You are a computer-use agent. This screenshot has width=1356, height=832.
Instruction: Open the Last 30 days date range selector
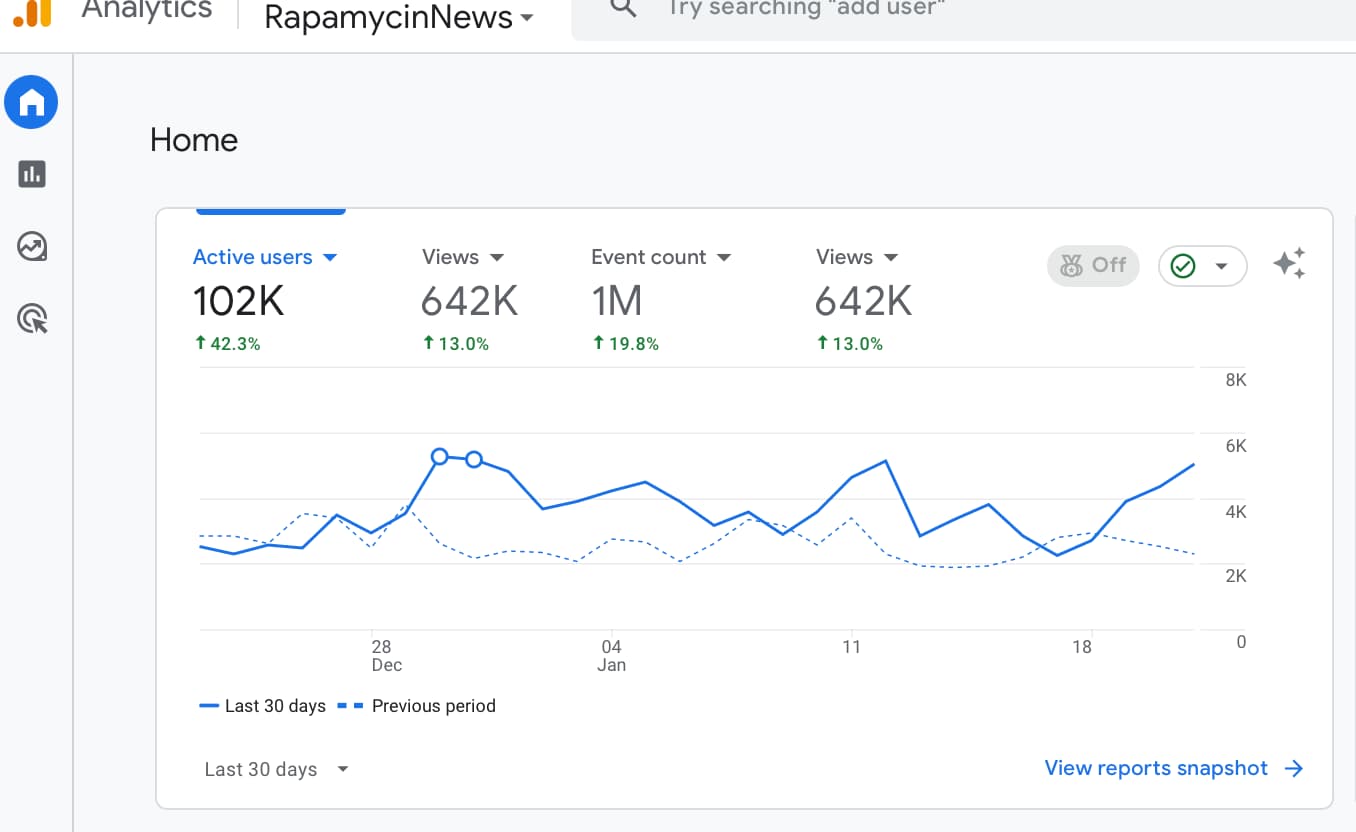(x=276, y=769)
